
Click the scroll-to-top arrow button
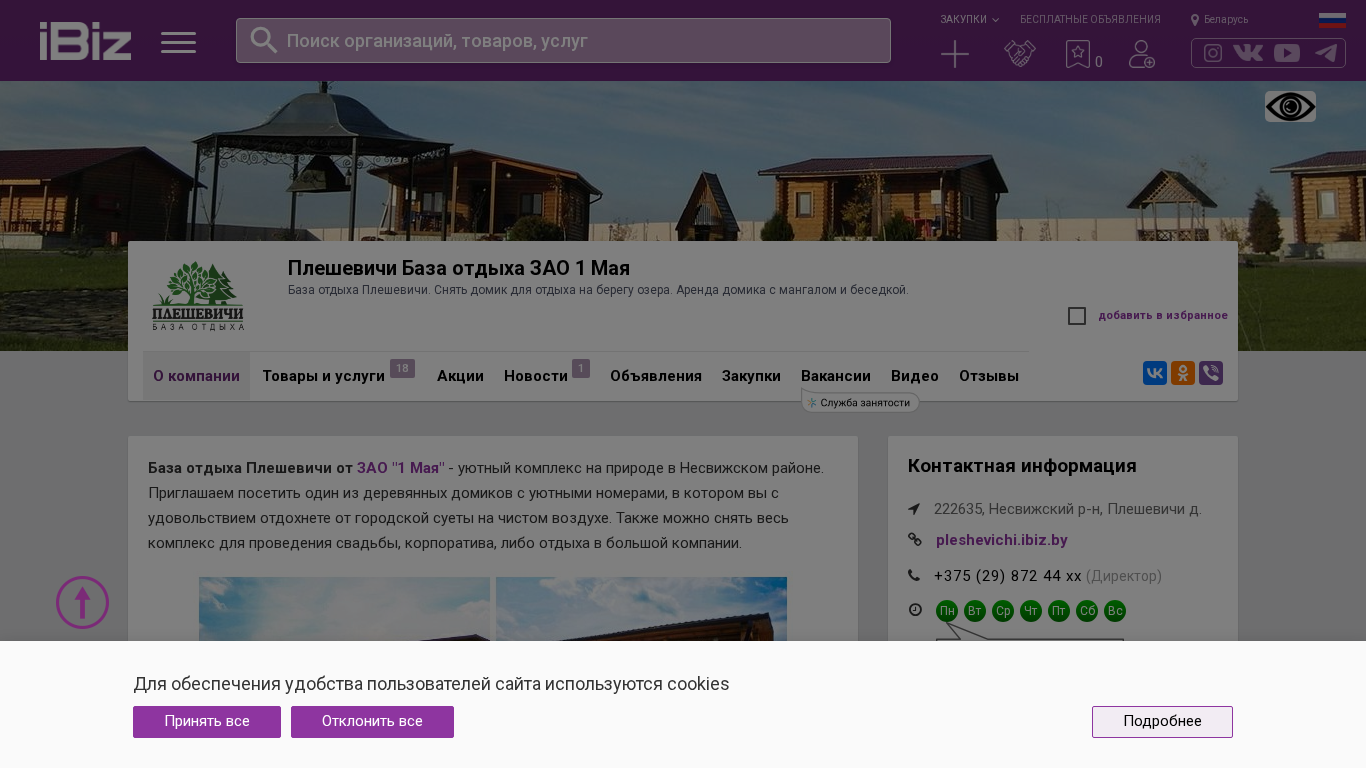pos(82,602)
